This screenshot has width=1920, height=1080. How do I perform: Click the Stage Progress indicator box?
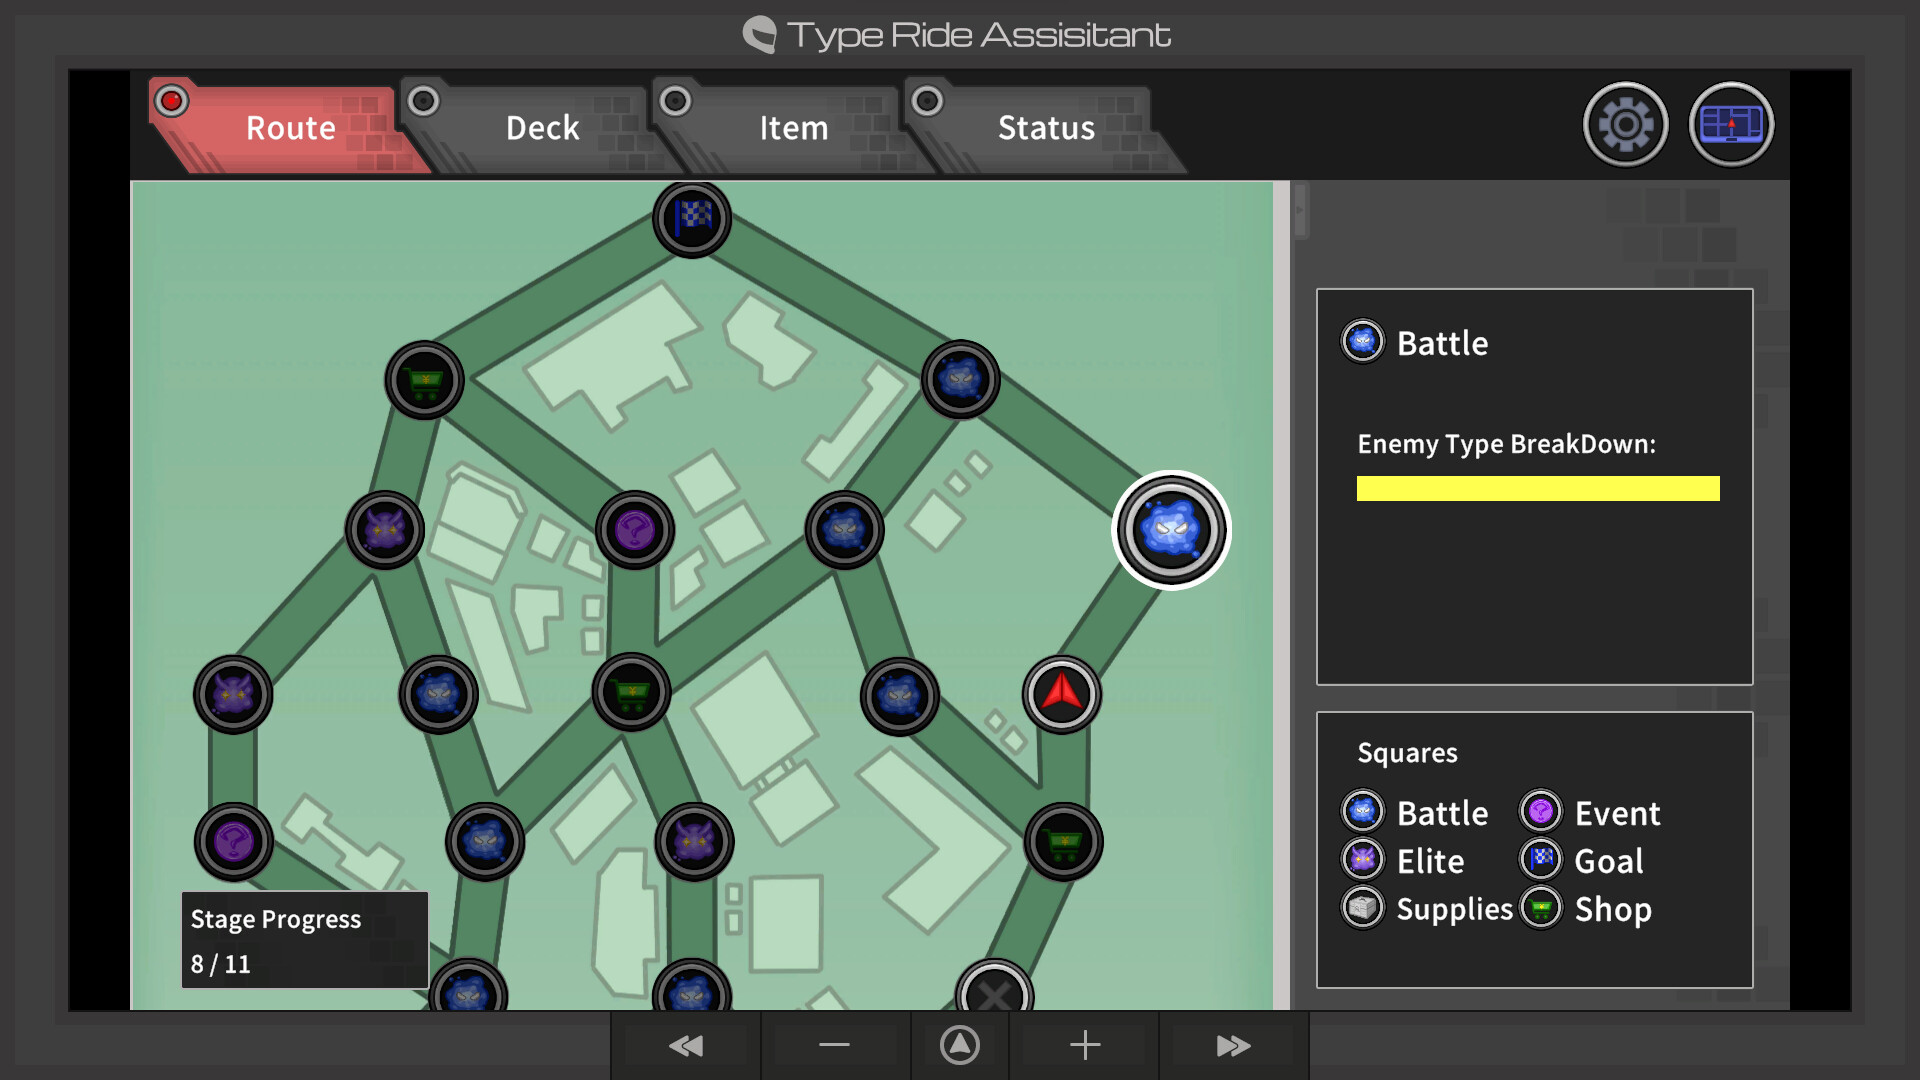[303, 940]
